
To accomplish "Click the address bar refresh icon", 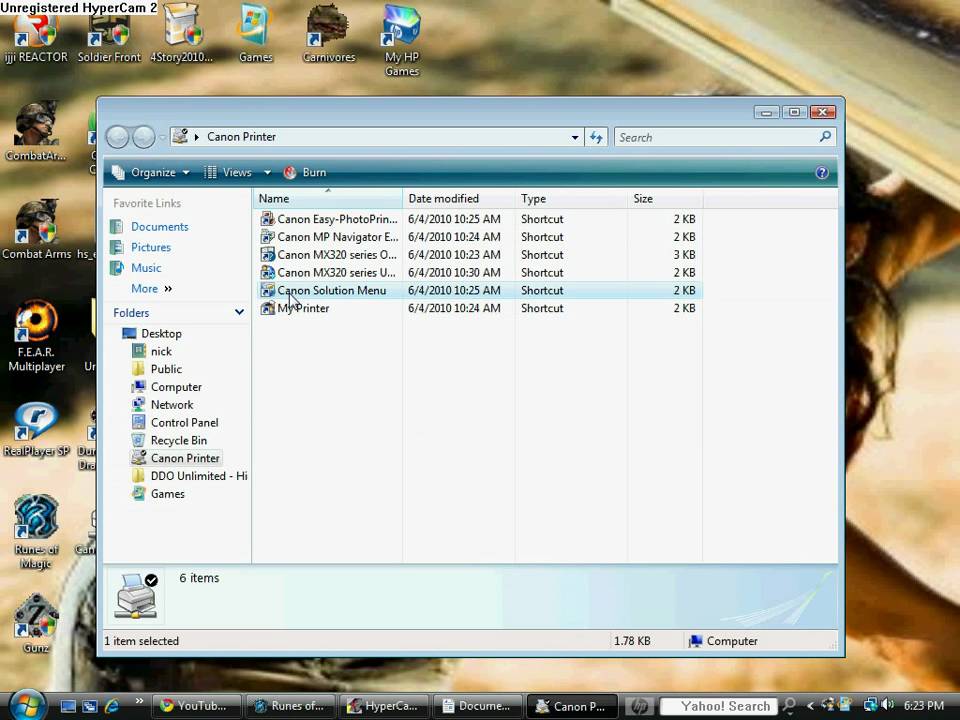I will pyautogui.click(x=597, y=137).
